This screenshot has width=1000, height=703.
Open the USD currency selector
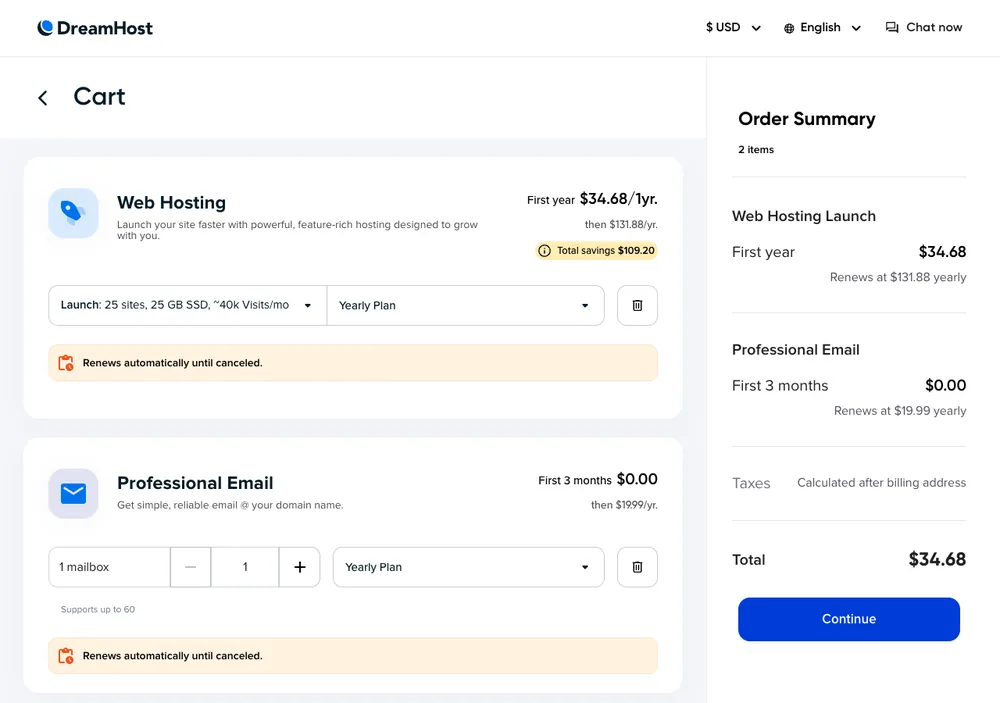[733, 27]
